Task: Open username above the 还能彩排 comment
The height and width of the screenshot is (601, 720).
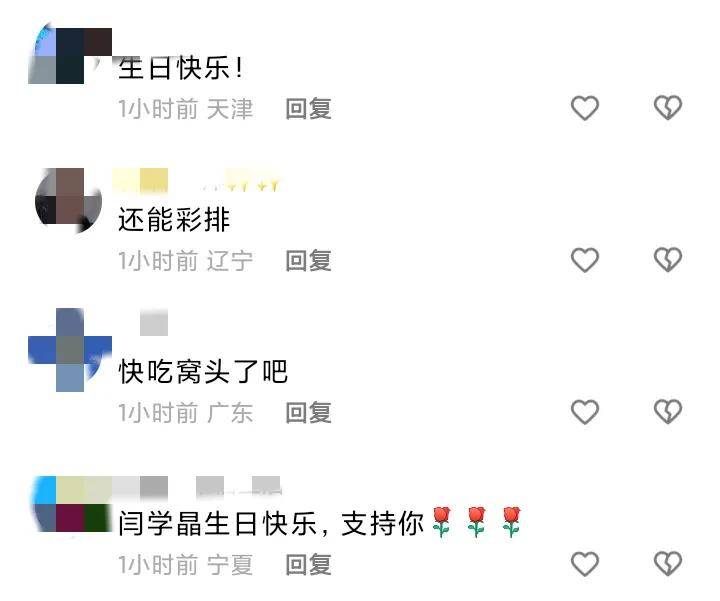Action: pos(197,180)
